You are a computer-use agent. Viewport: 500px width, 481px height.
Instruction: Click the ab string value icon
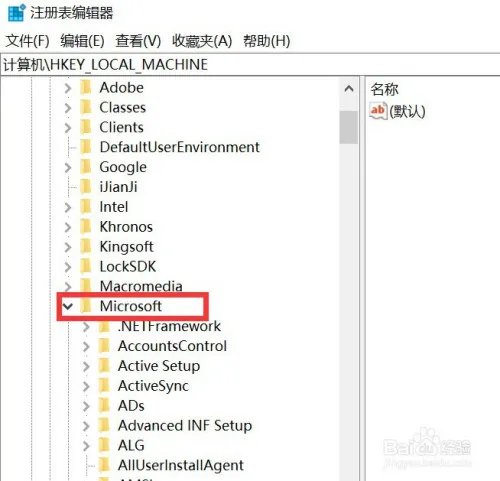tap(378, 111)
